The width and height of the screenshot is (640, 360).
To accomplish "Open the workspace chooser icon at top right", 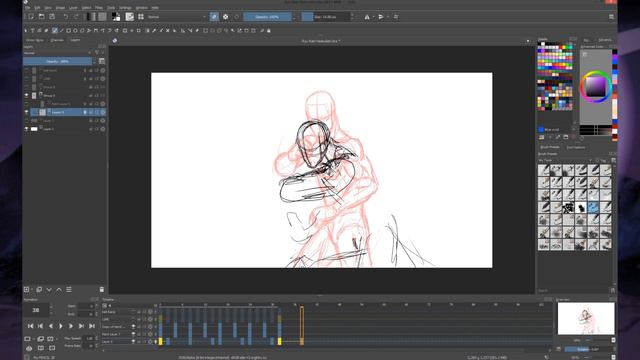I will coord(611,17).
